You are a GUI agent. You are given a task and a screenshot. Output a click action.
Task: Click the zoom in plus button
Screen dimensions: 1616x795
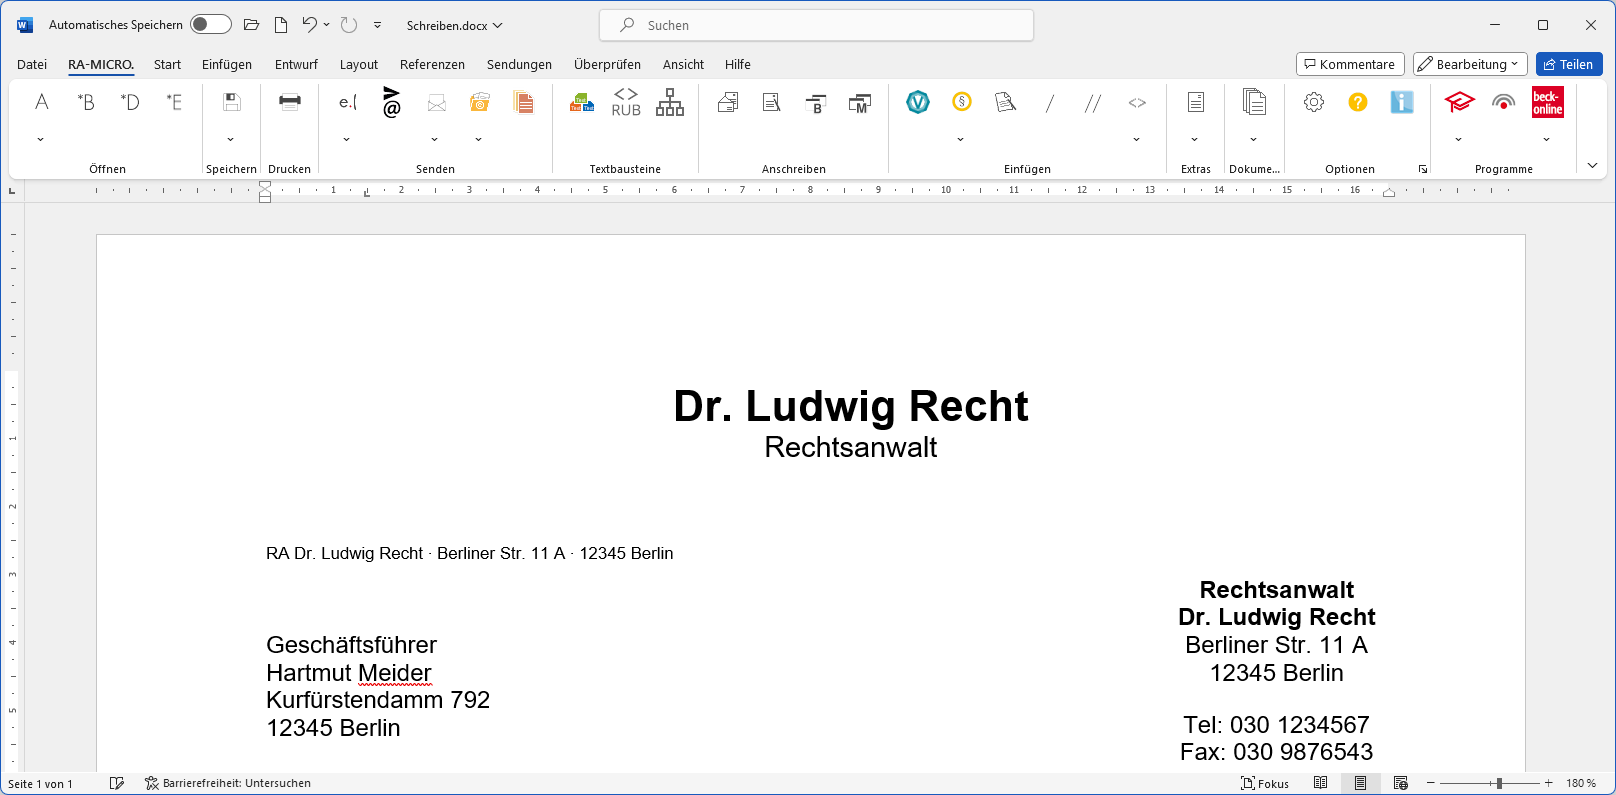click(1549, 783)
